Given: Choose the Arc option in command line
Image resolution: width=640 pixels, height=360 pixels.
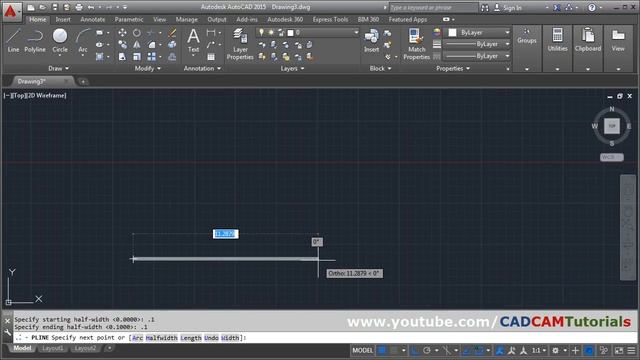Looking at the screenshot, I should click(x=138, y=338).
